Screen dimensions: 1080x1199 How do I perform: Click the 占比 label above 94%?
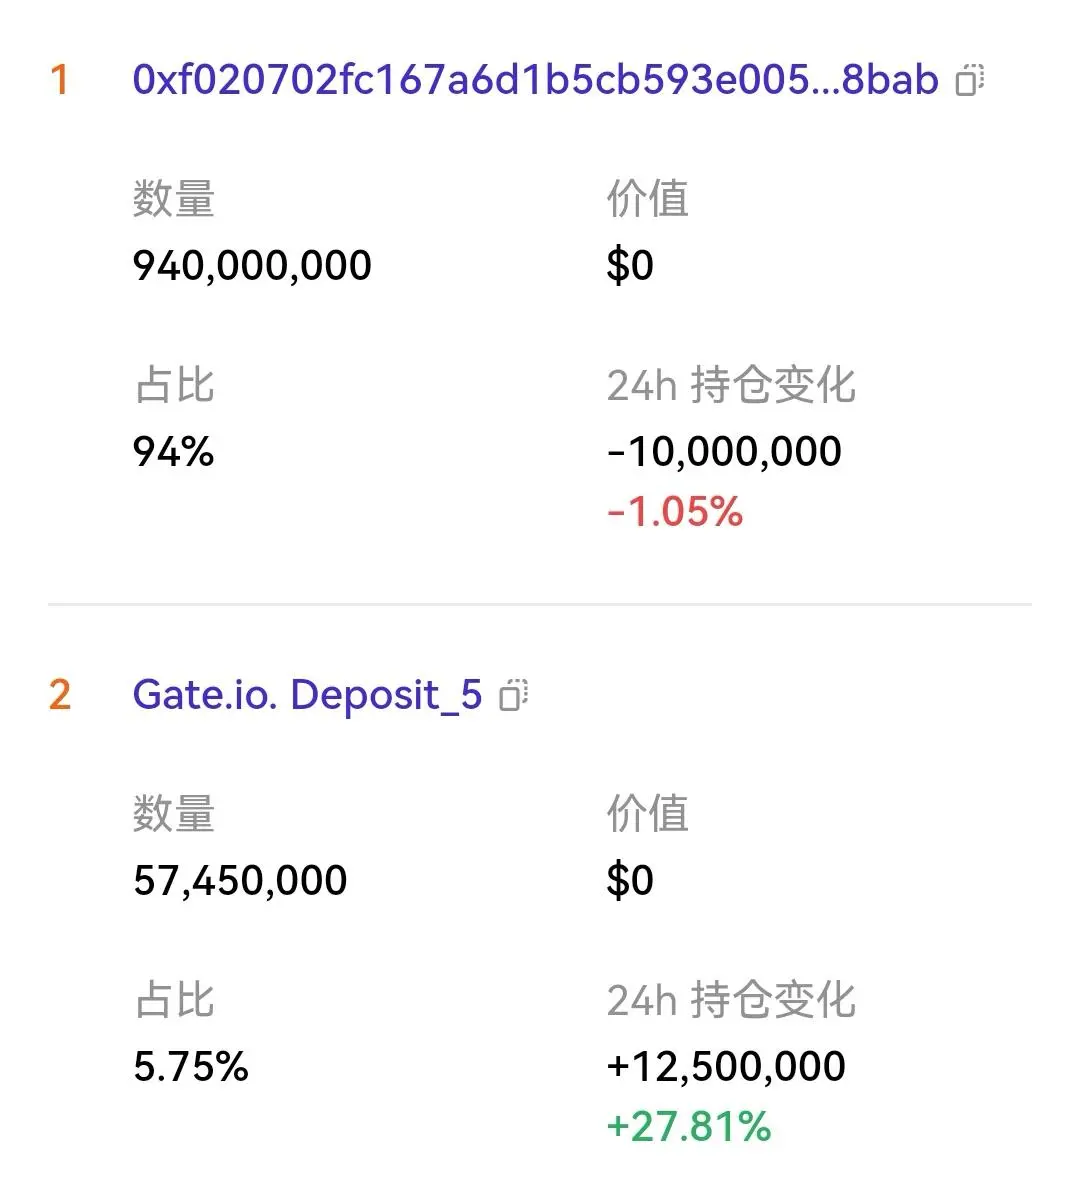click(x=173, y=385)
